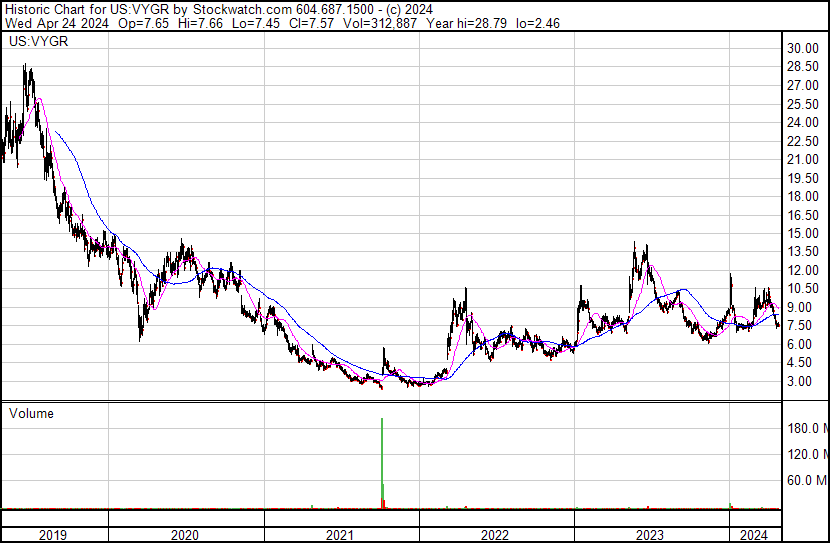Click the Cl=7.57 closing price value
The image size is (830, 543).
click(312, 23)
